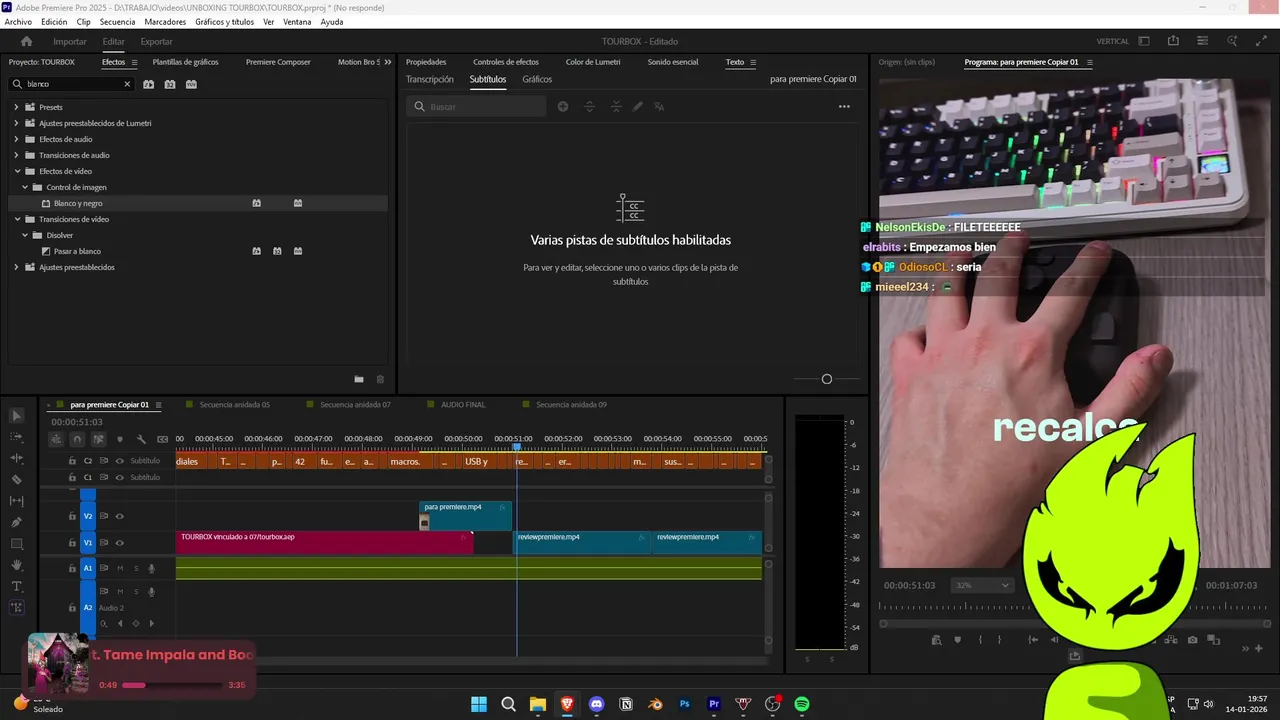Switch to the Transcripción tab
This screenshot has height=720, width=1280.
pyautogui.click(x=430, y=79)
